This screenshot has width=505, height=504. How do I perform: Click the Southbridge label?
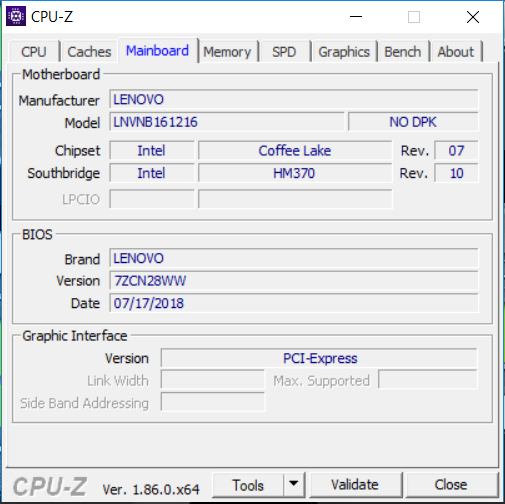coord(64,173)
